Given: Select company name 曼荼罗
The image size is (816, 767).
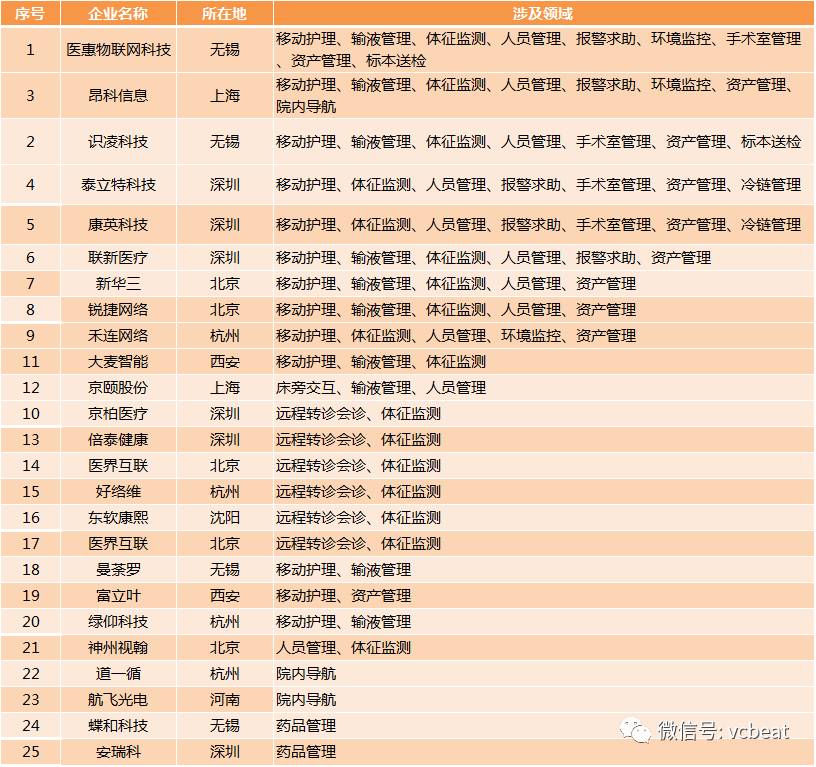Looking at the screenshot, I should [118, 569].
